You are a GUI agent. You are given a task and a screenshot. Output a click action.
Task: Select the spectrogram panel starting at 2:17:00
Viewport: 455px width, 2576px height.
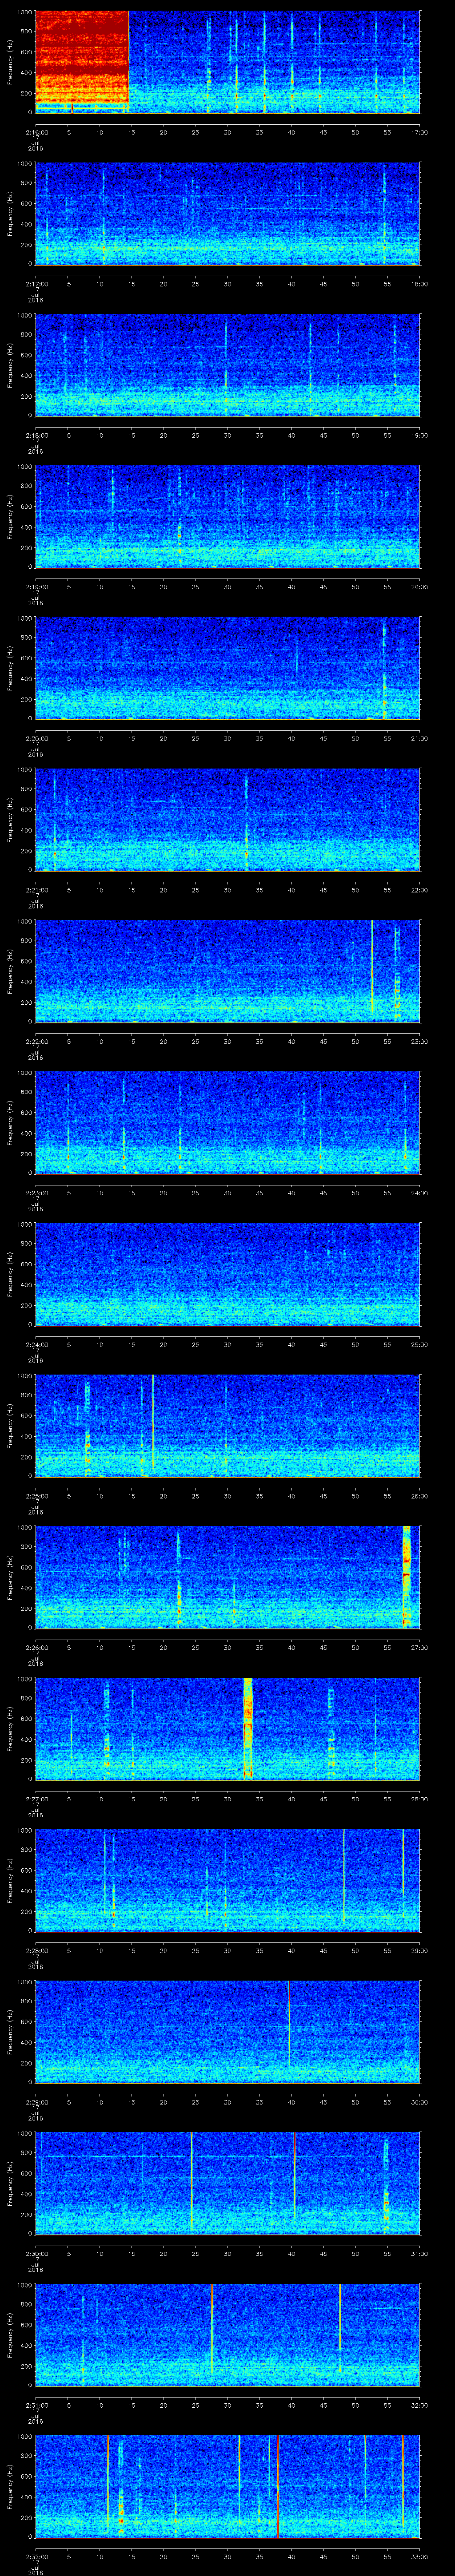click(x=228, y=214)
